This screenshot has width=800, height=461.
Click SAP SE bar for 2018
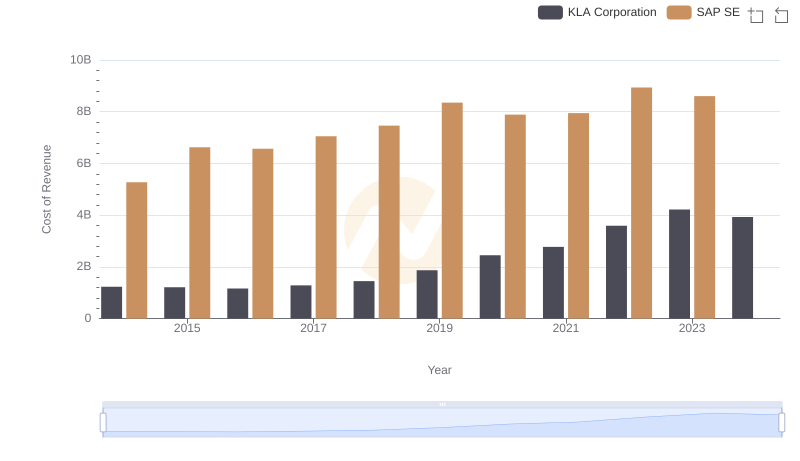[389, 222]
